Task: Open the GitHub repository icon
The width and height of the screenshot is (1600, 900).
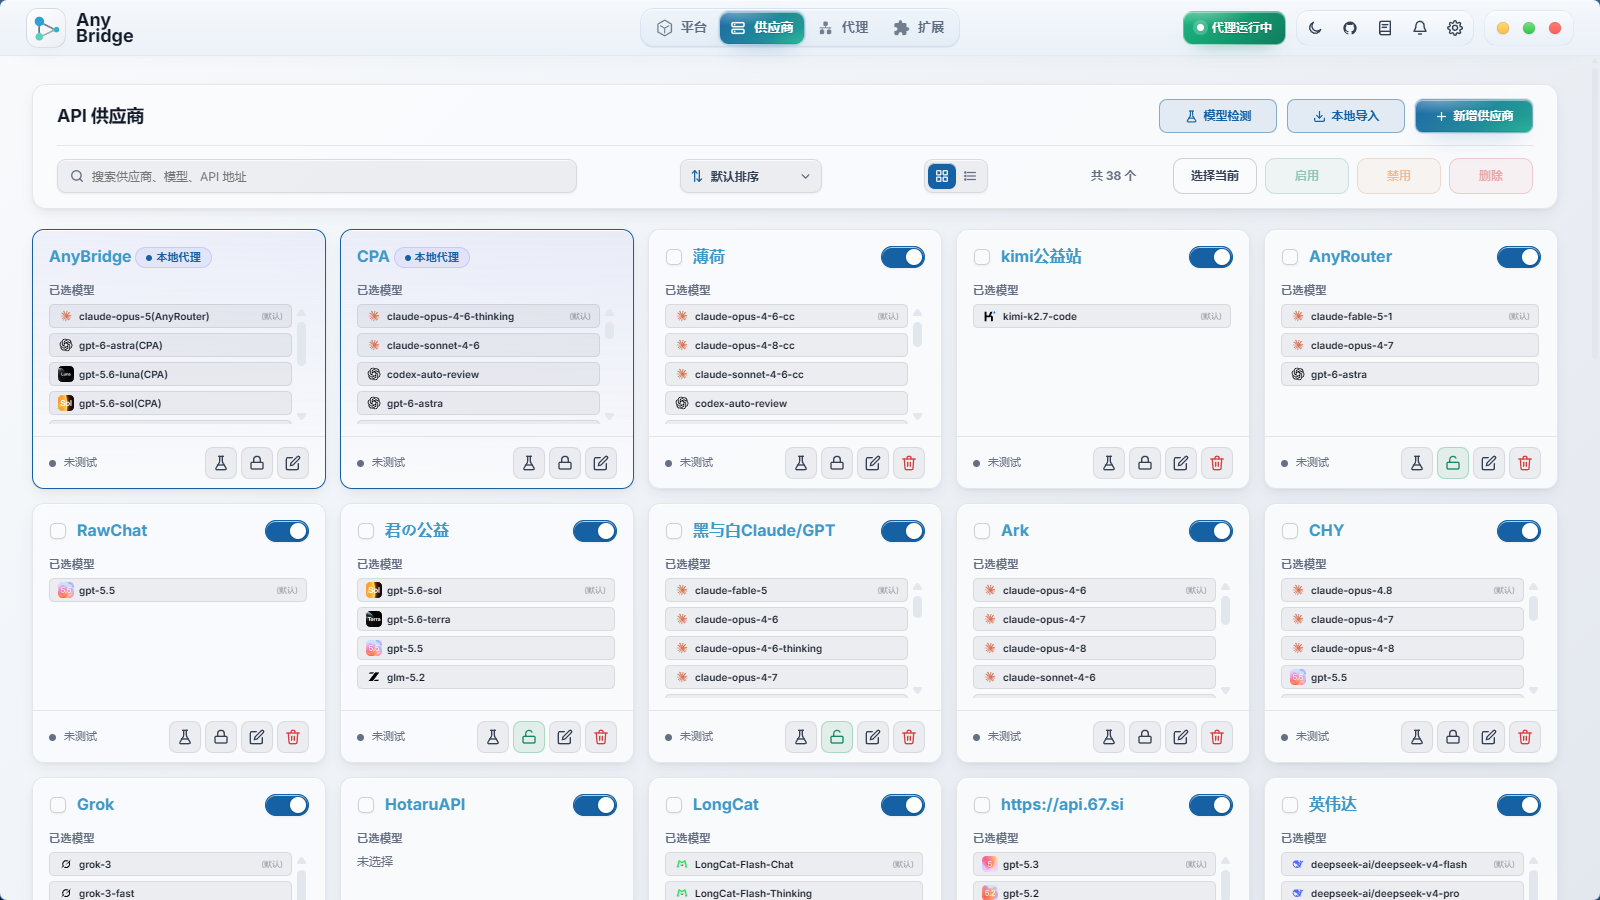Action: tap(1350, 28)
